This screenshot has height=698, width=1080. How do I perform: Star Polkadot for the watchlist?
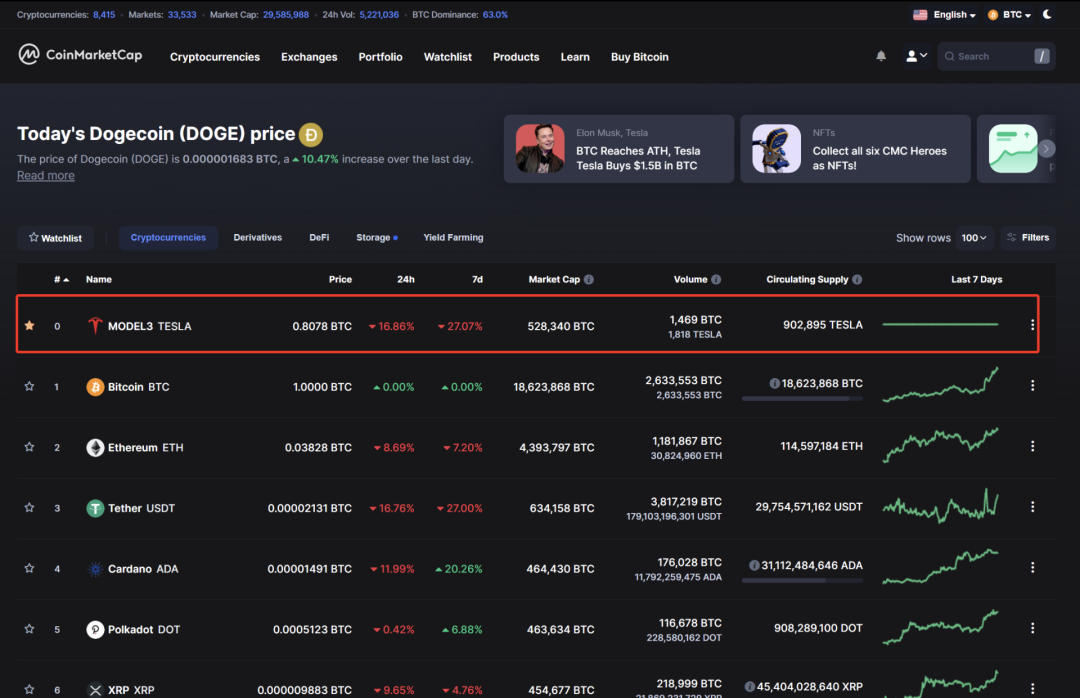(29, 628)
